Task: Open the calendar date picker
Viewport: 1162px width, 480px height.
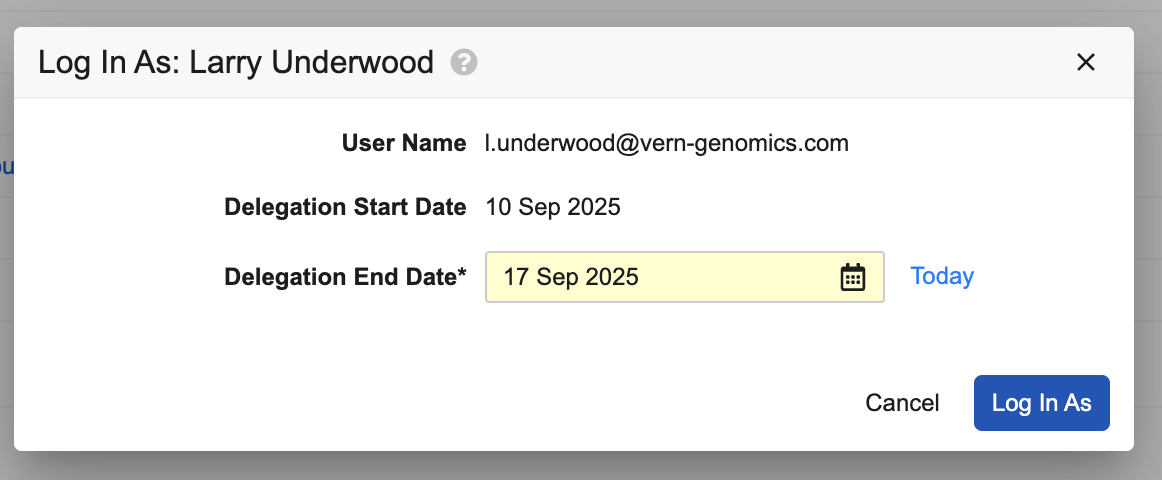Action: click(x=852, y=277)
